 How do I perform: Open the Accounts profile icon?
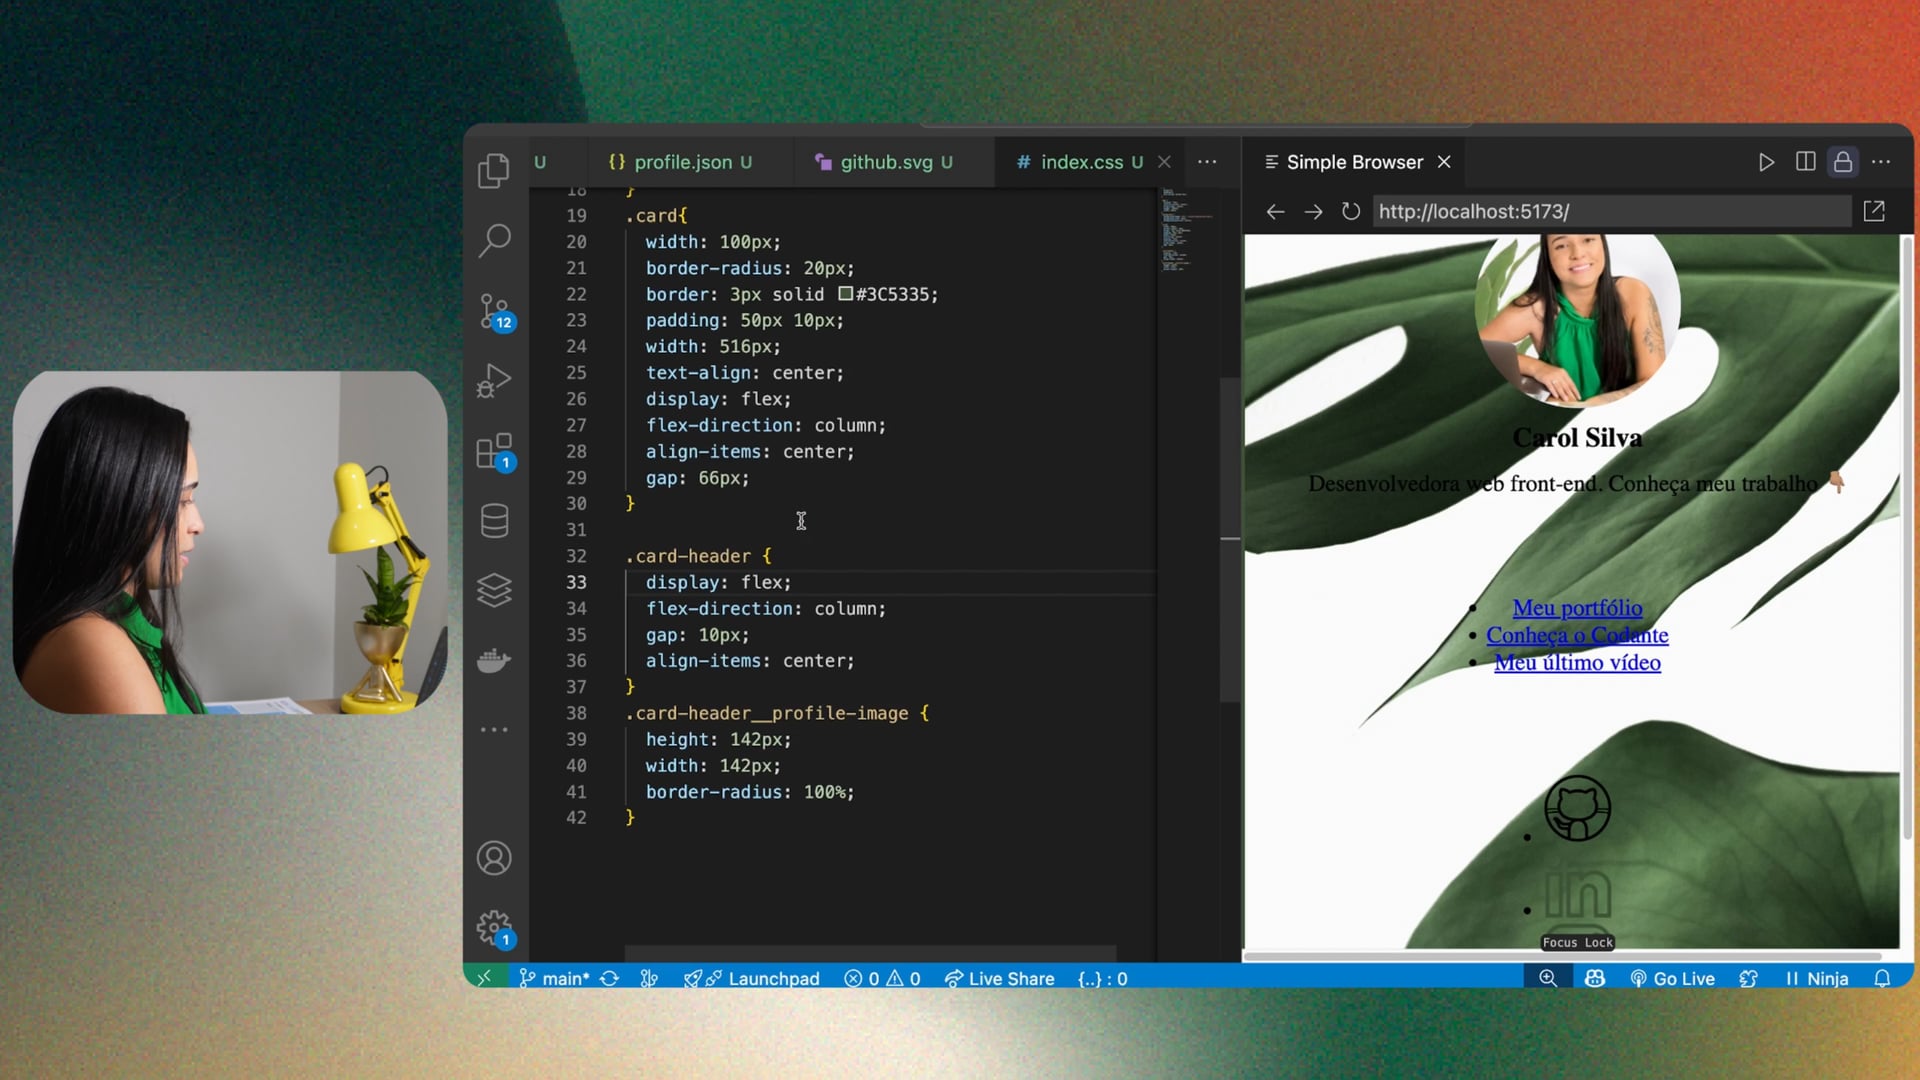pos(494,858)
